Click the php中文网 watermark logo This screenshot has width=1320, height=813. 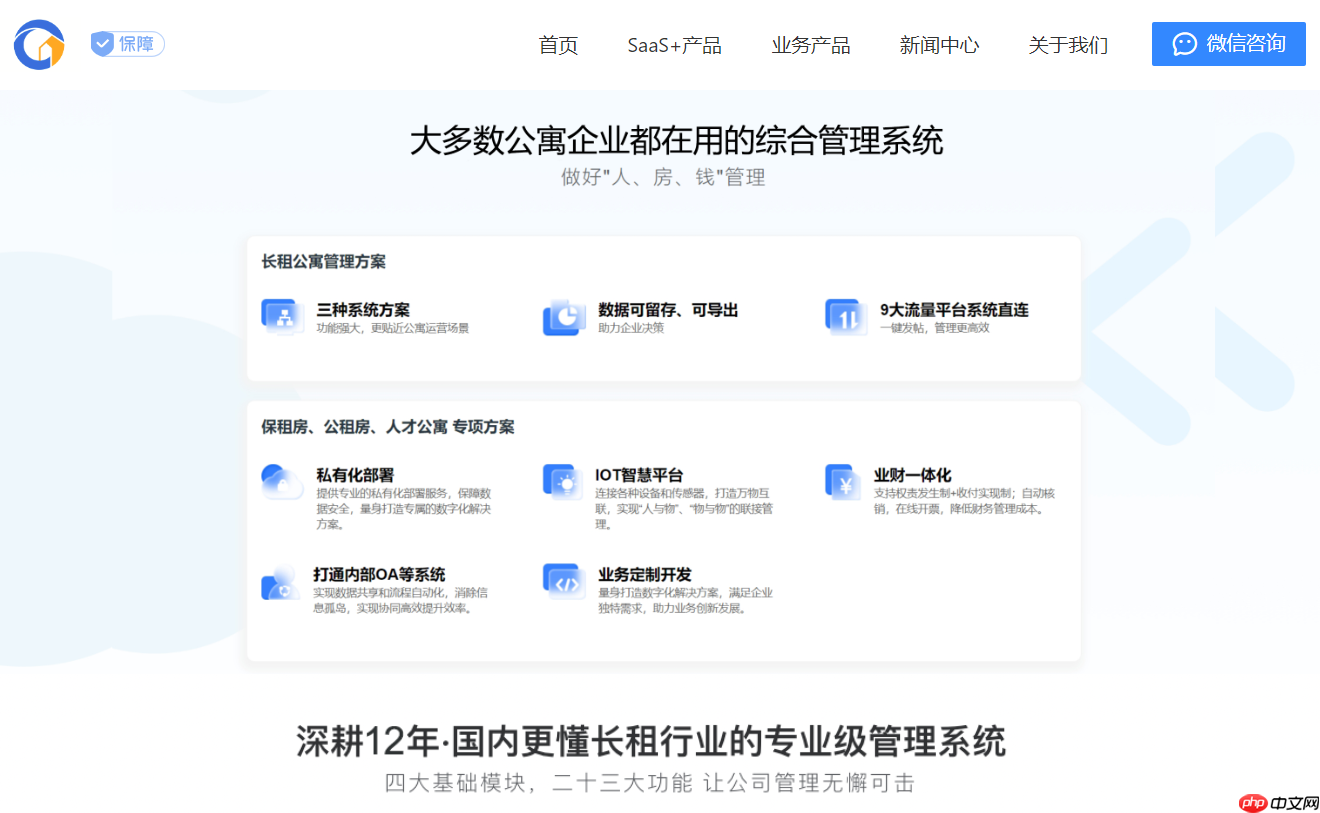[x=1270, y=800]
